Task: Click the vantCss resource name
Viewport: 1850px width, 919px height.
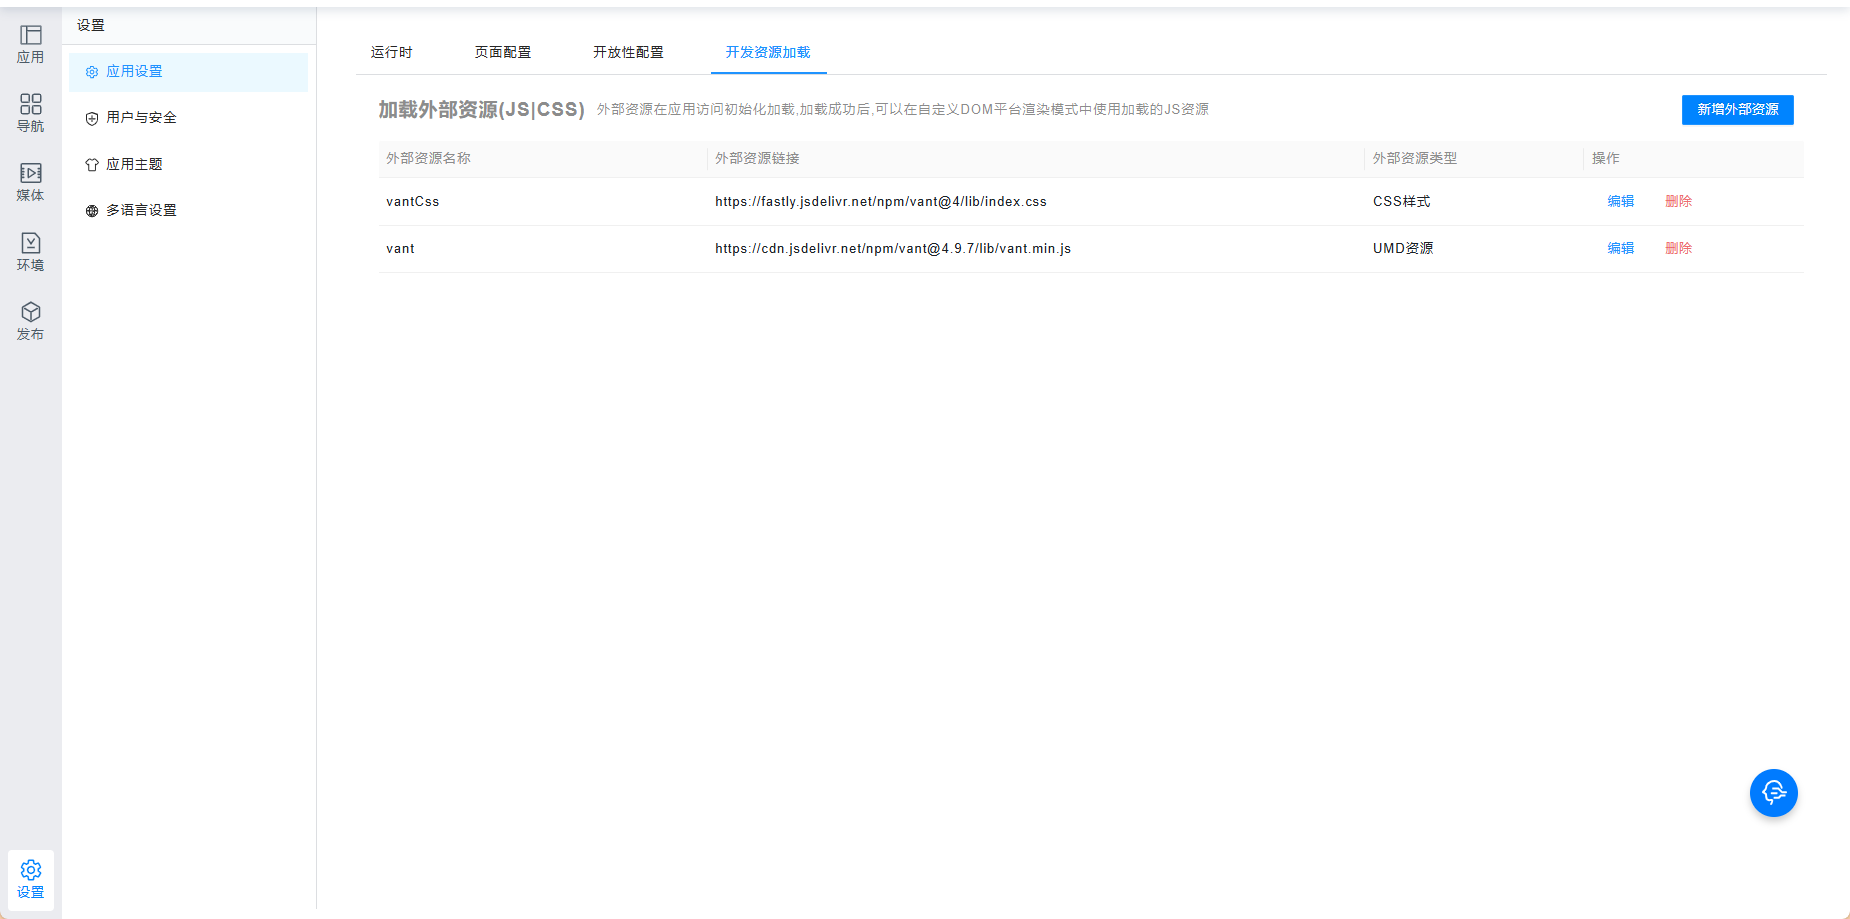Action: [x=412, y=201]
